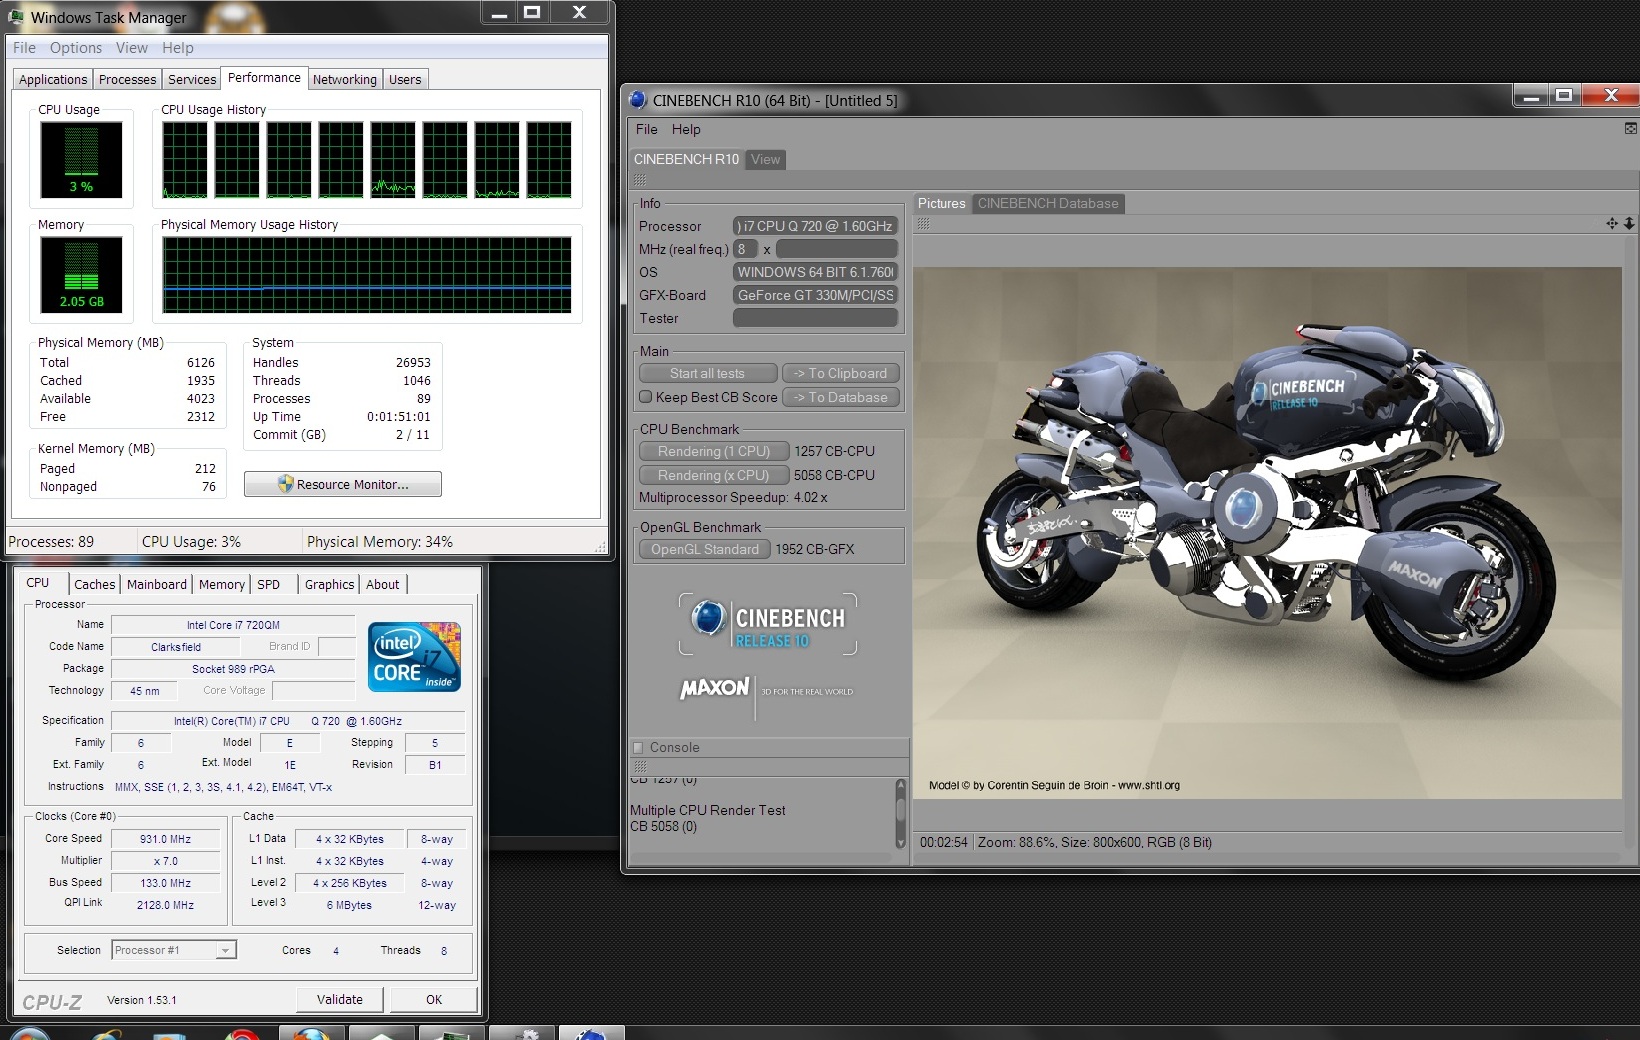1640x1040 pixels.
Task: Select the Pictures tab
Action: pyautogui.click(x=942, y=203)
